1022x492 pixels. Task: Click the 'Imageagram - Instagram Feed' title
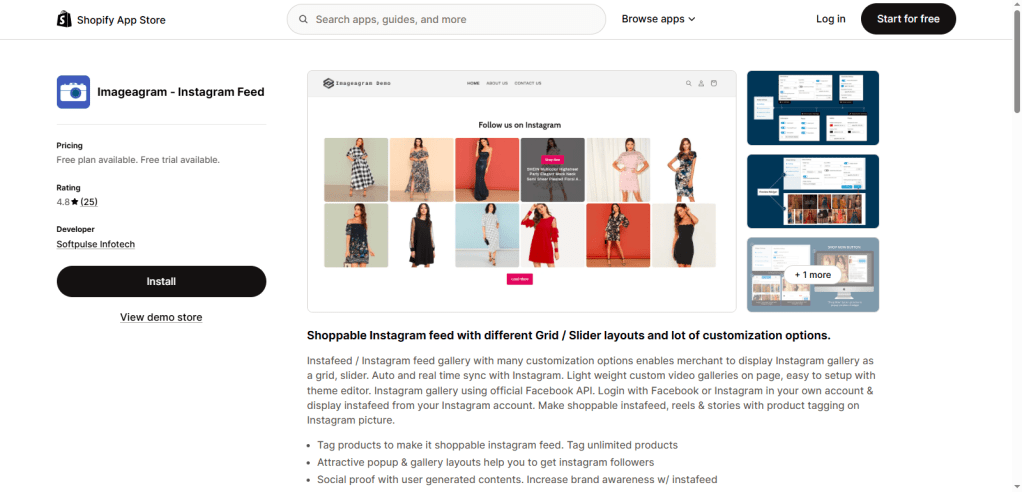tap(181, 92)
